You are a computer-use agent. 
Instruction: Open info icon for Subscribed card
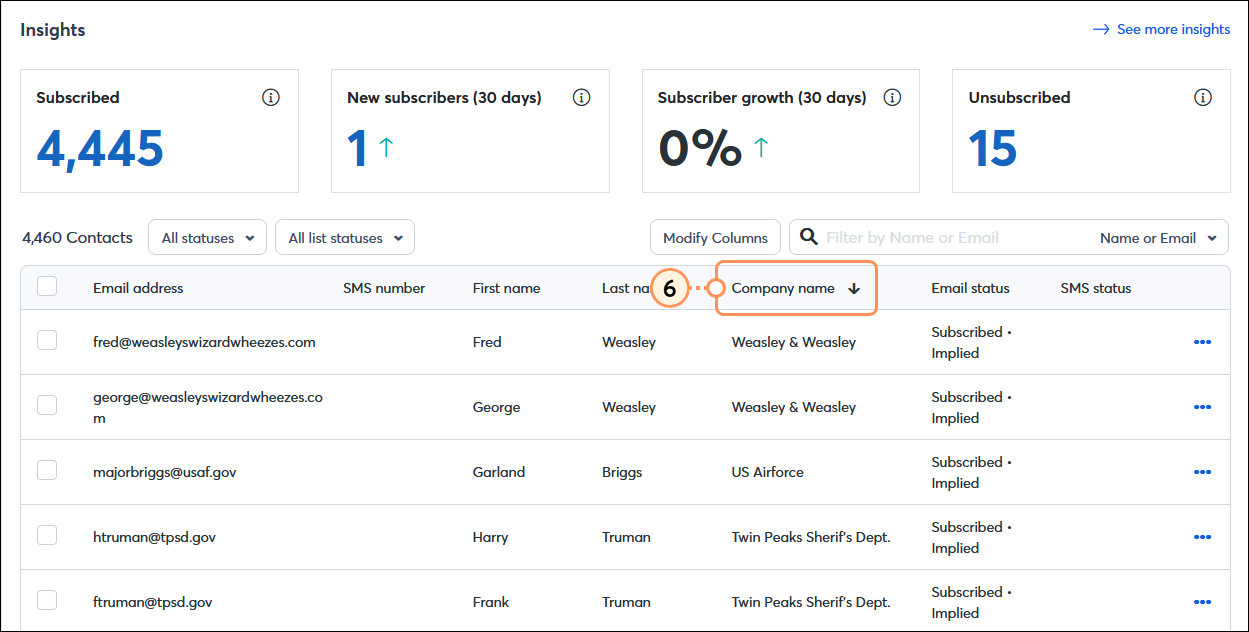(270, 97)
